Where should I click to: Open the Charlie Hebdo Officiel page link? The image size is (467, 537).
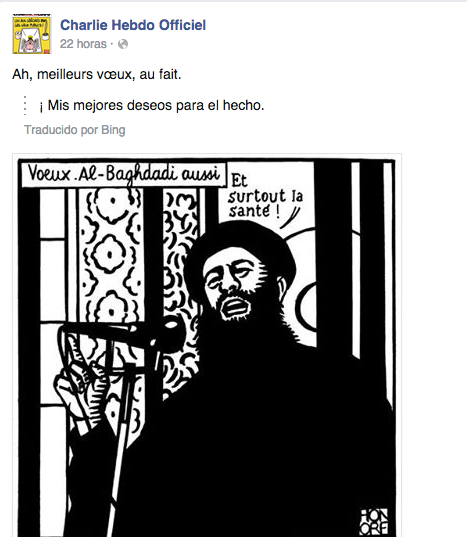click(x=133, y=25)
